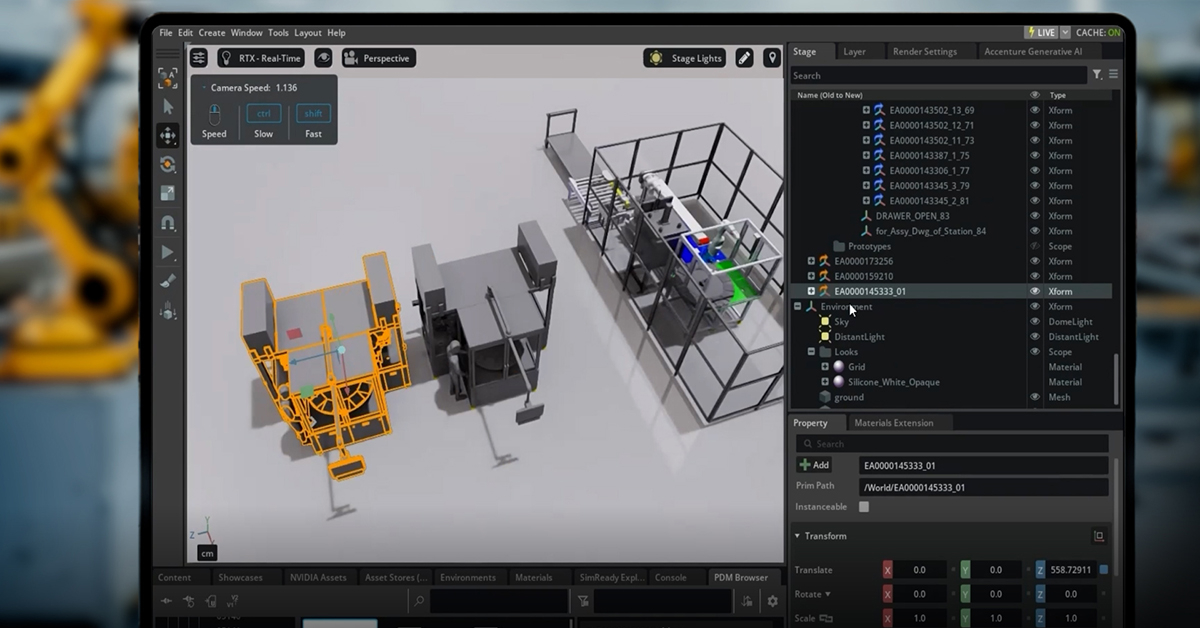Screen dimensions: 1200x628
Task: Switch to the Render Settings tab
Action: click(924, 52)
